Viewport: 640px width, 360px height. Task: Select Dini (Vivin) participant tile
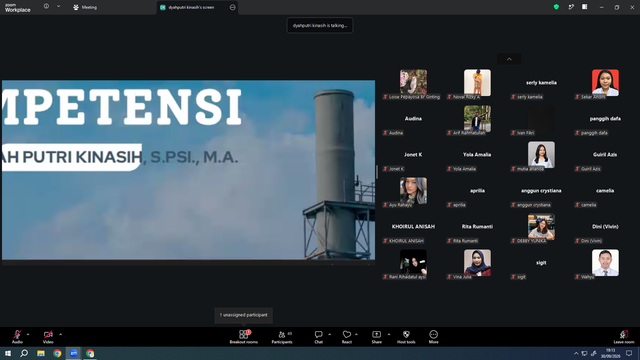pos(605,228)
